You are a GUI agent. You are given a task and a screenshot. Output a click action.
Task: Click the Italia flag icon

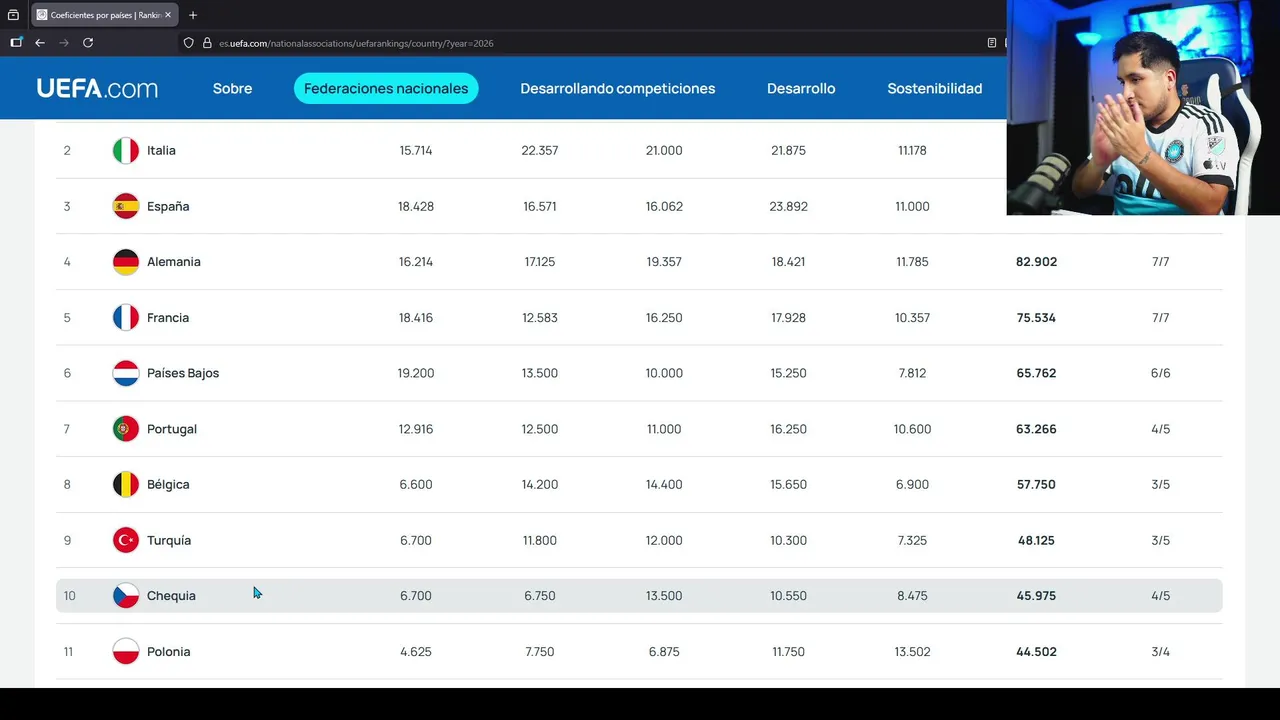point(126,151)
